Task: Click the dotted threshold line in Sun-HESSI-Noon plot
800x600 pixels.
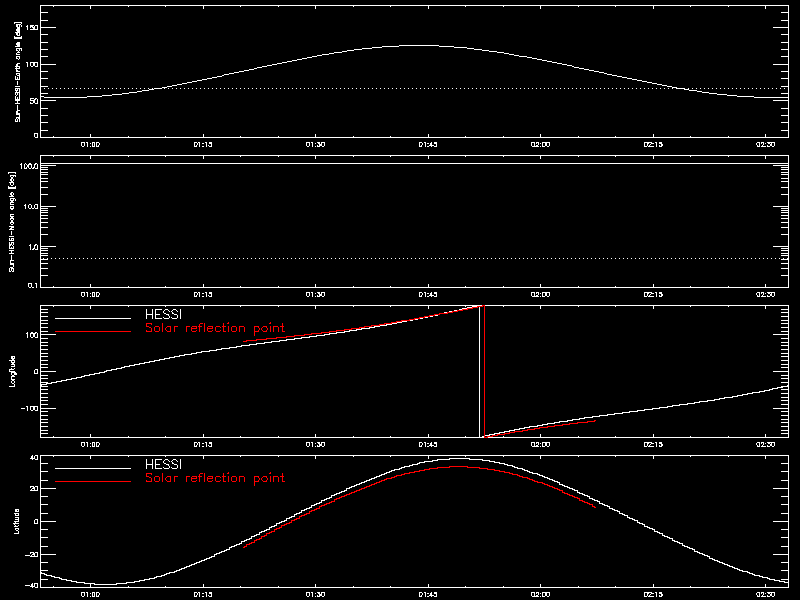Action: point(414,258)
